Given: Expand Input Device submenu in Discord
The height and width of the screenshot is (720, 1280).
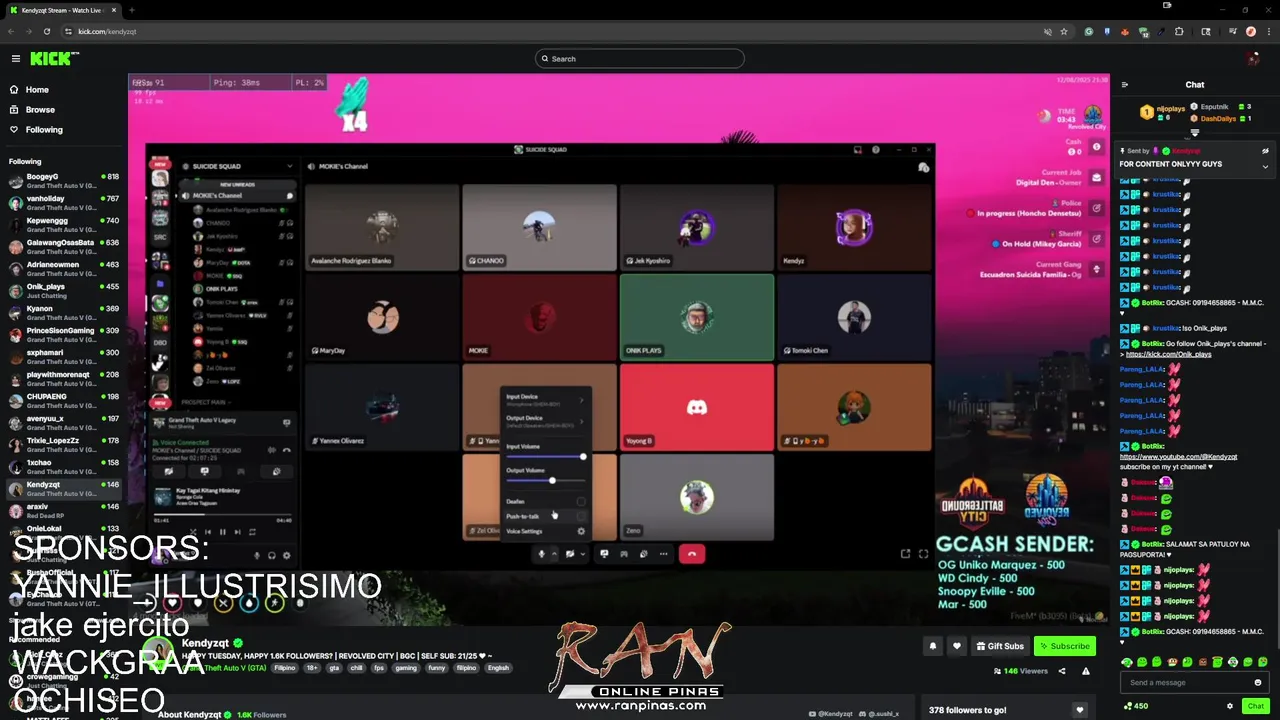Looking at the screenshot, I should (x=546, y=400).
